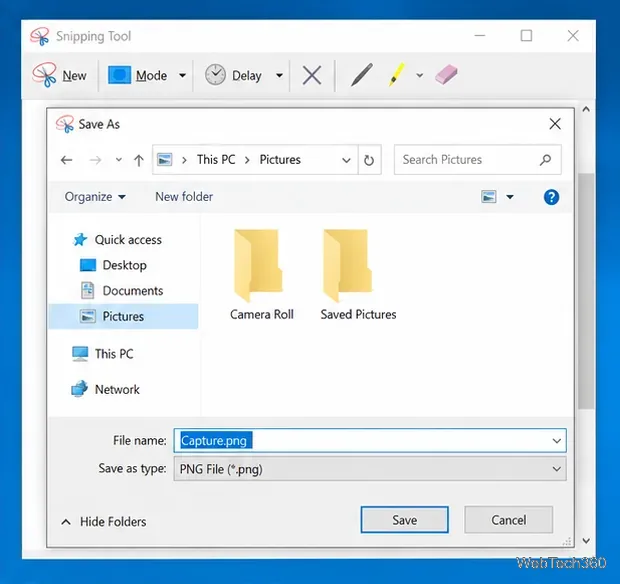Expand the pen options dropdown arrow
Screen dimensions: 620x584
click(420, 75)
